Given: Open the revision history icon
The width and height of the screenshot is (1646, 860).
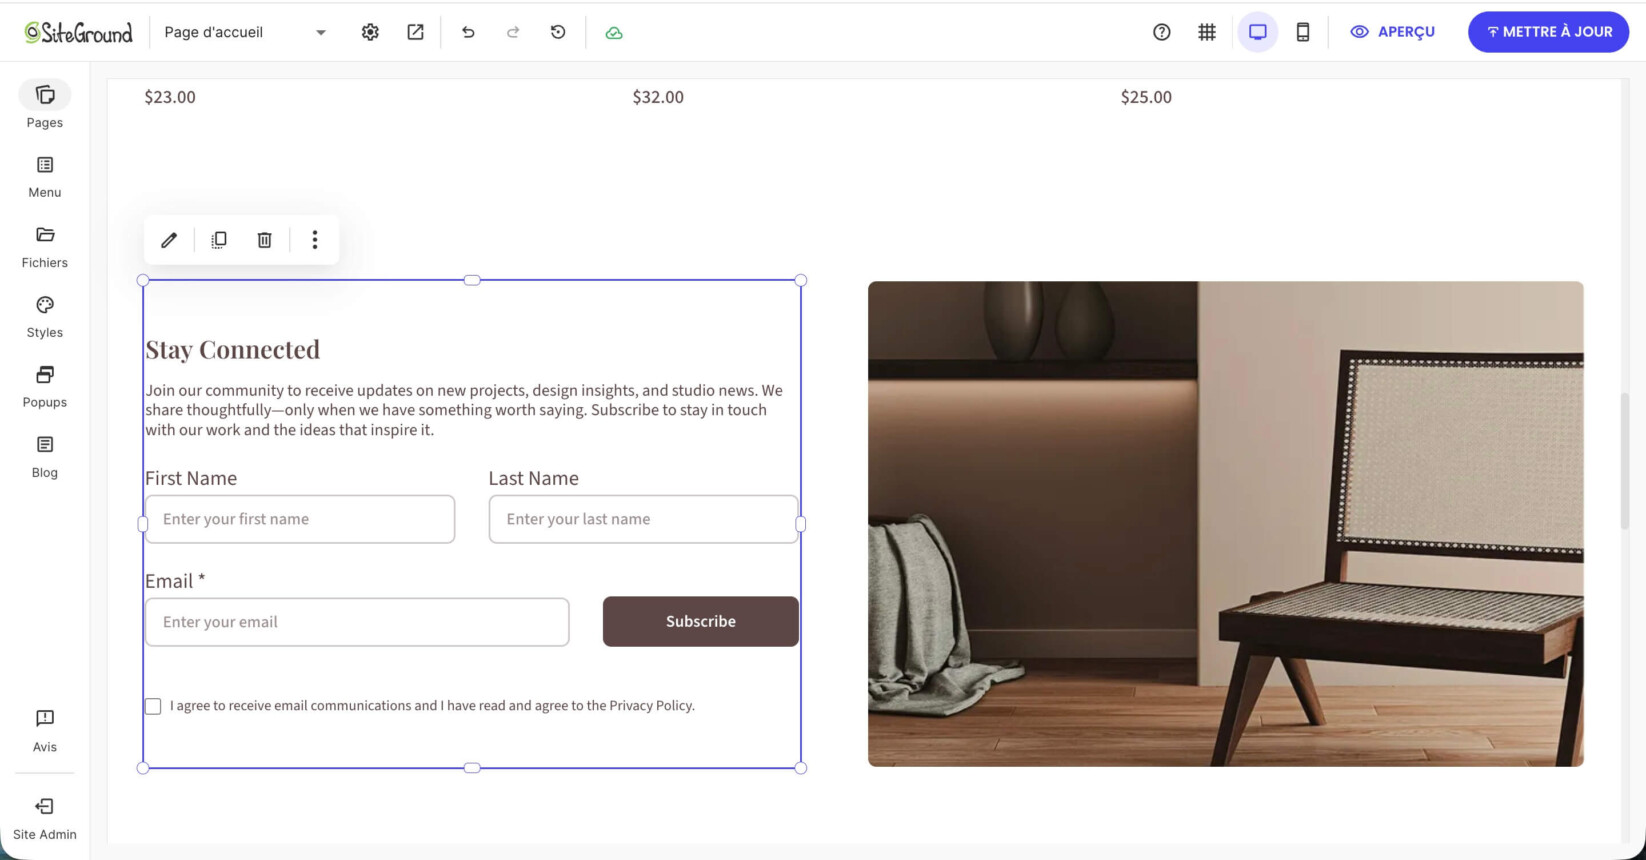Looking at the screenshot, I should pos(558,32).
